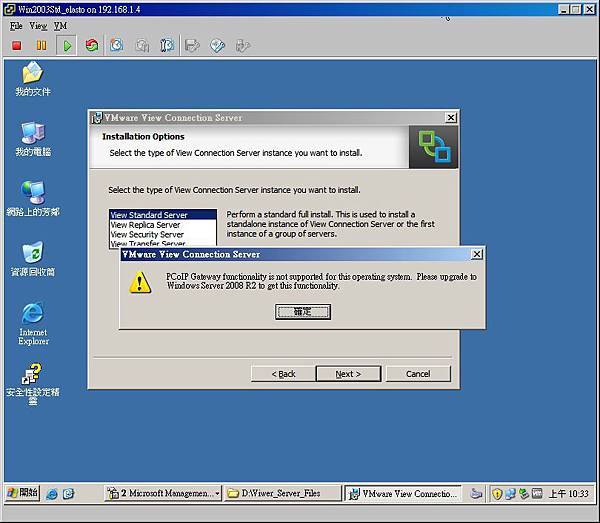Click the USB device toolbar icon

click(x=243, y=46)
